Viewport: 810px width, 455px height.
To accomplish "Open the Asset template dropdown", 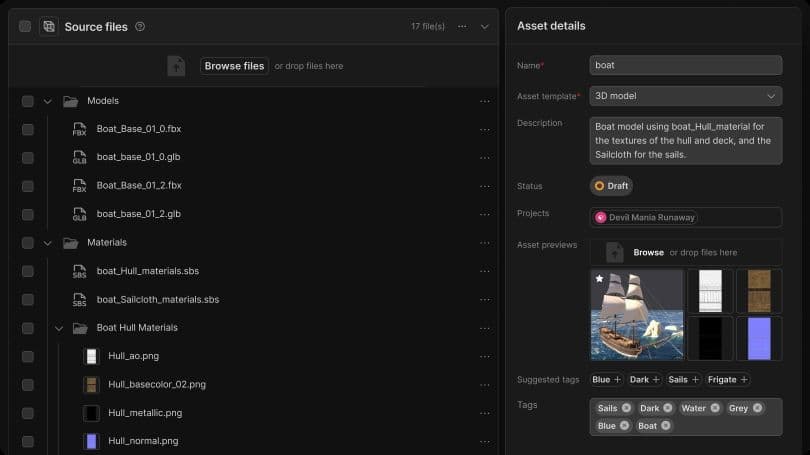I will click(x=686, y=96).
